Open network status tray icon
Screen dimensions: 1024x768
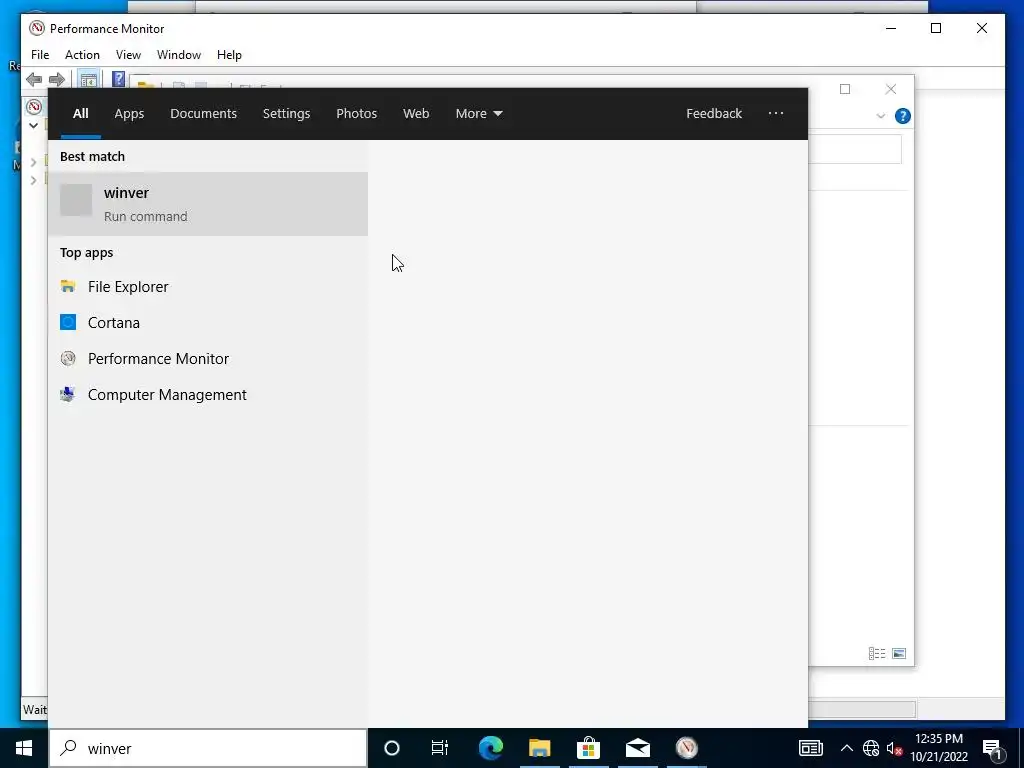point(871,748)
